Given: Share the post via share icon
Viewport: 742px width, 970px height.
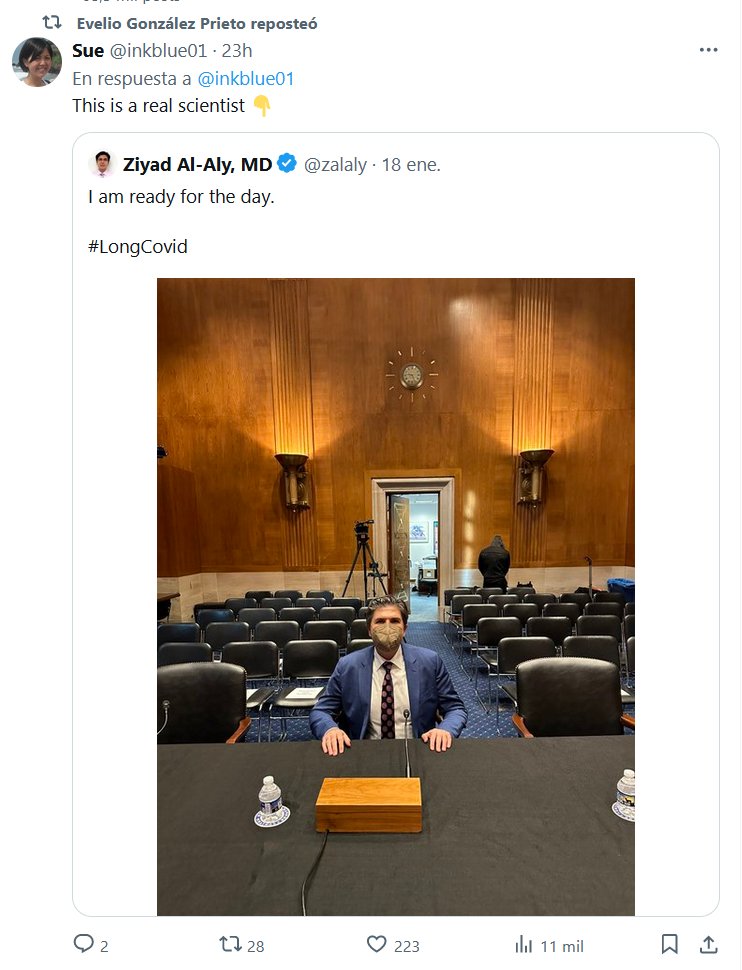Looking at the screenshot, I should click(708, 944).
